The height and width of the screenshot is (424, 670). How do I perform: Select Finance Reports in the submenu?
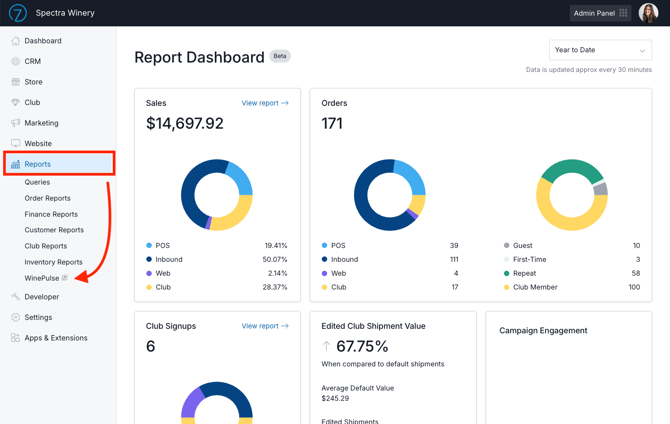point(51,214)
